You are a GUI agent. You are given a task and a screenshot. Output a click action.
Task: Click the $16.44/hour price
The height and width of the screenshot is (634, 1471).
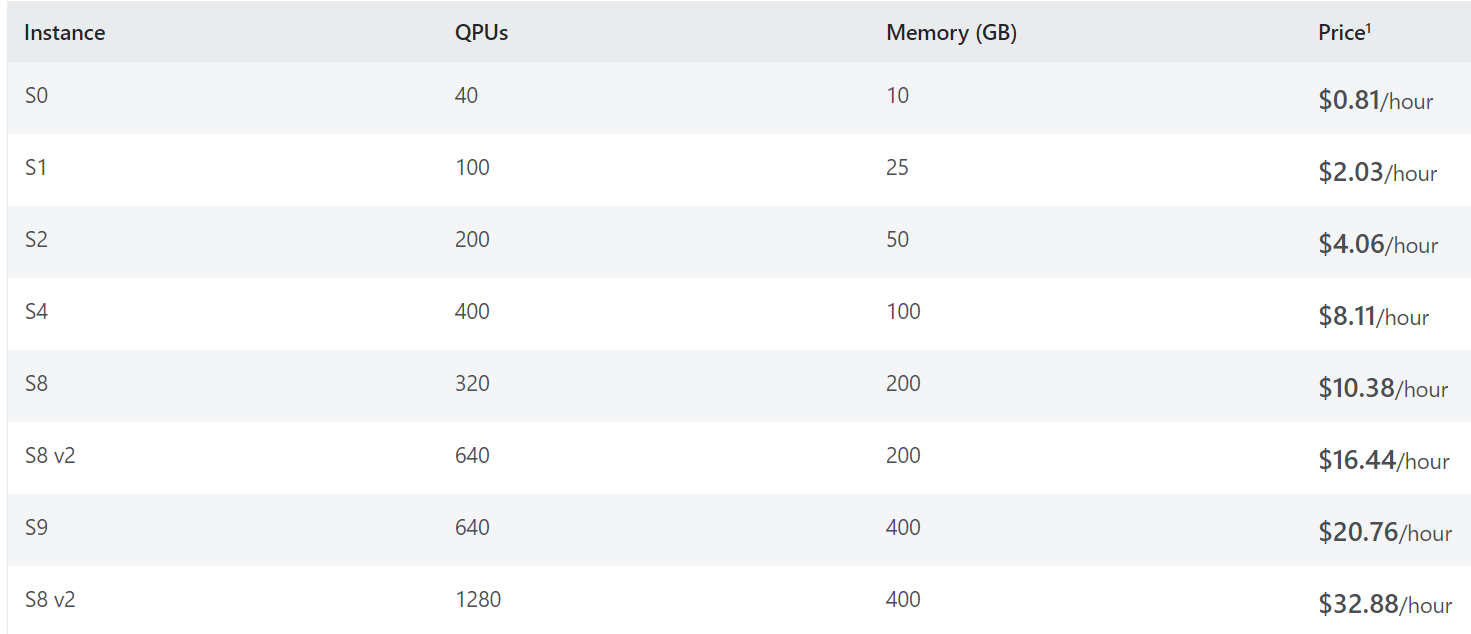(1384, 461)
